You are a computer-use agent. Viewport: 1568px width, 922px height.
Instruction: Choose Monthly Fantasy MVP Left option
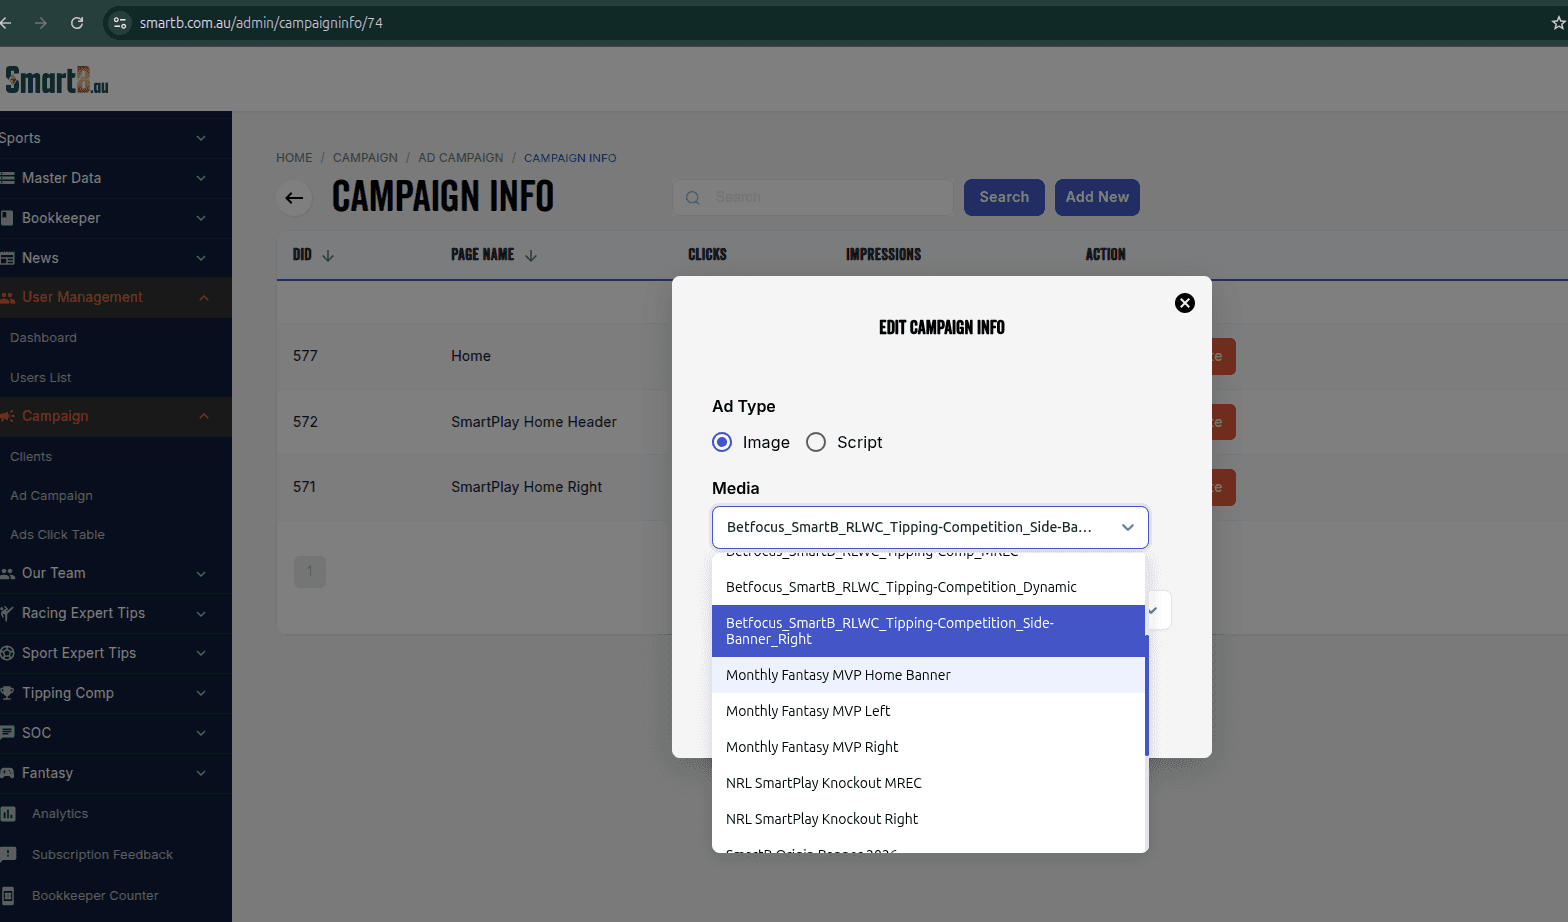(x=928, y=711)
